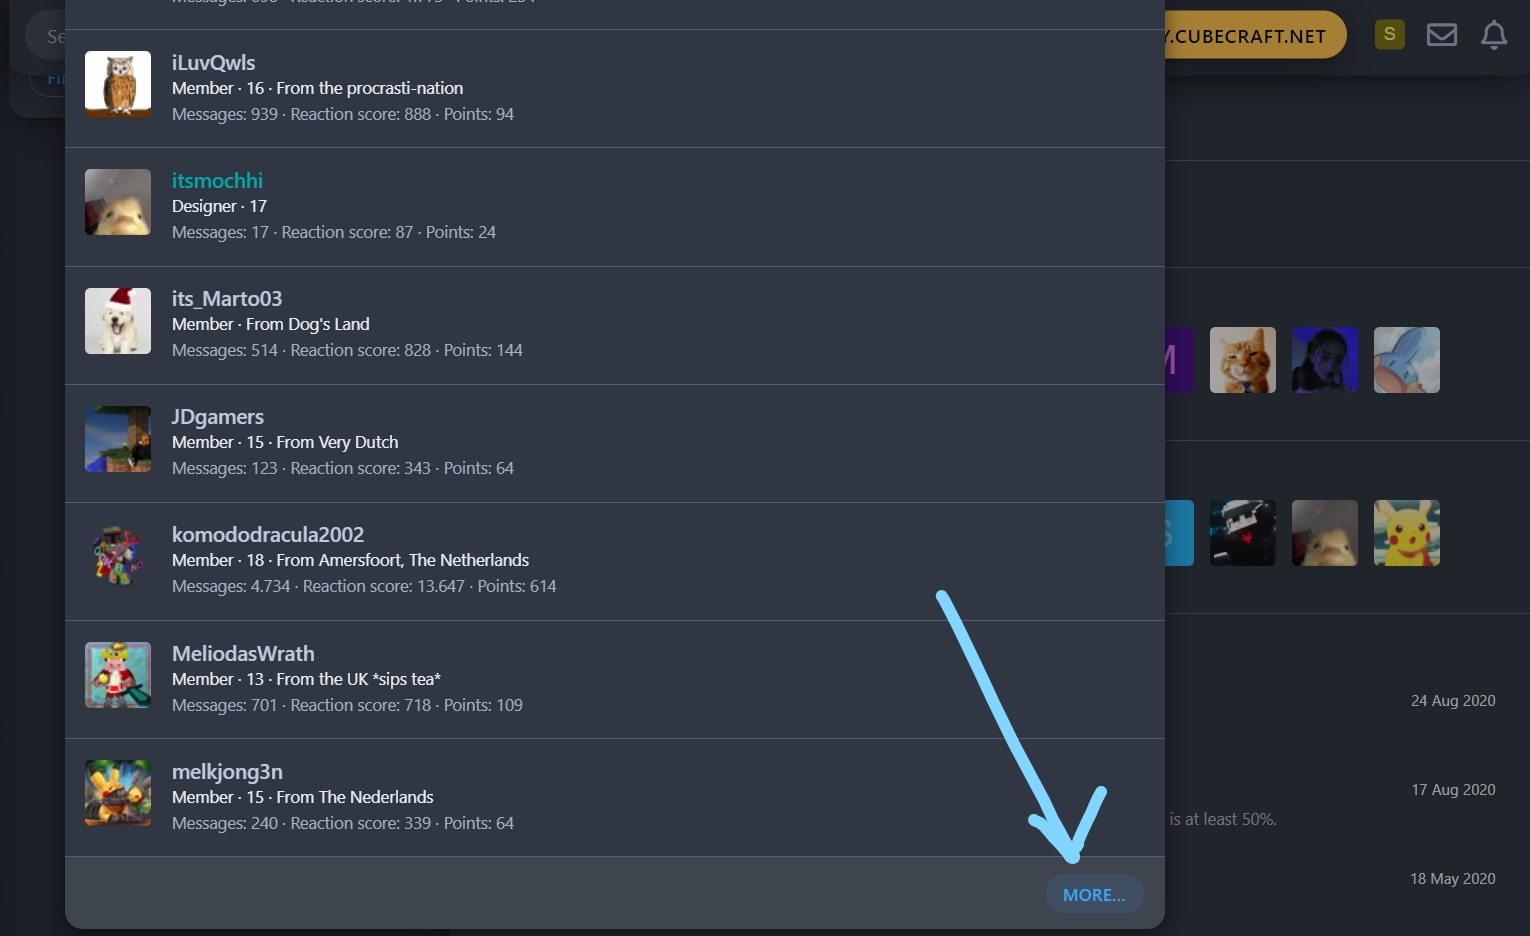Screen dimensions: 1530x936
Task: Click the MORE... button
Action: click(1094, 895)
